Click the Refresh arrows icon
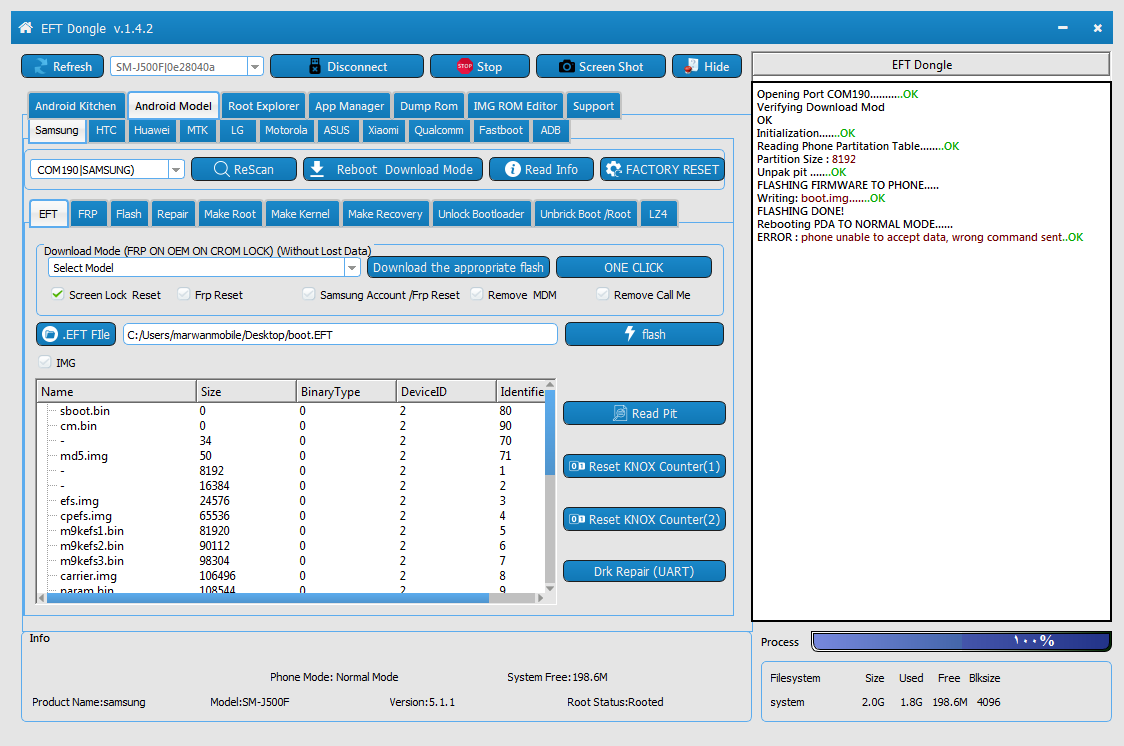This screenshot has height=746, width=1124. pos(40,67)
